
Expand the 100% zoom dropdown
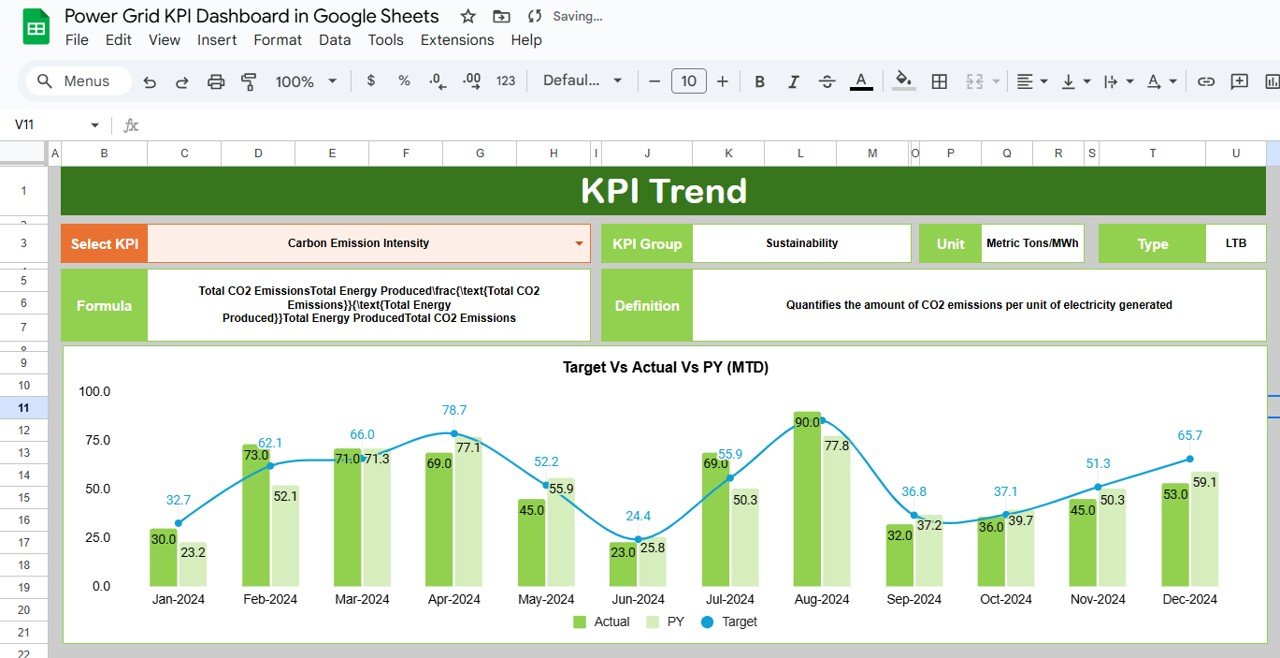coord(306,82)
